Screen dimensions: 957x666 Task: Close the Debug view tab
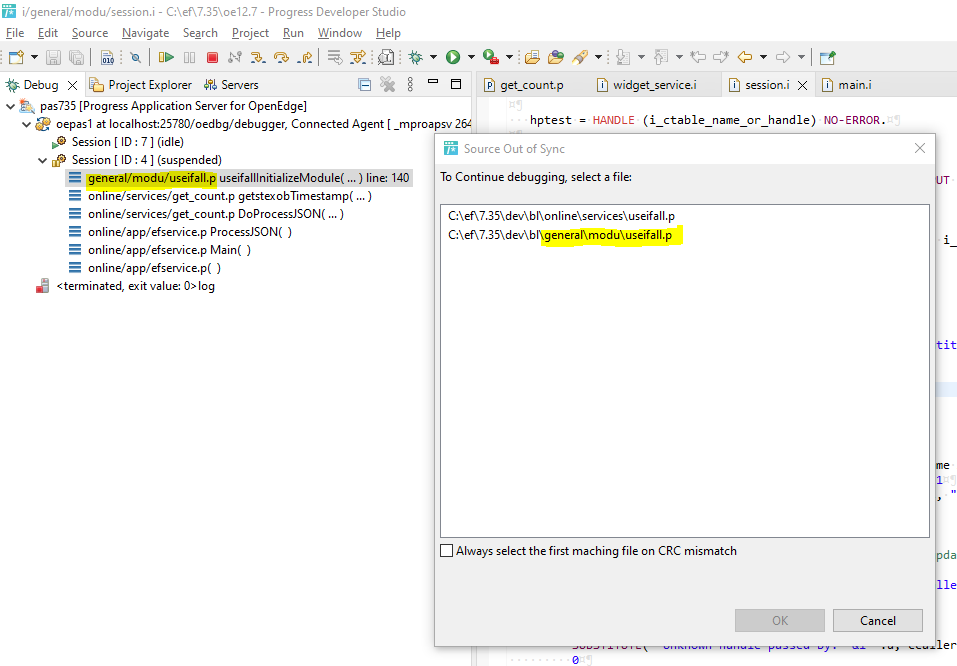(x=73, y=85)
